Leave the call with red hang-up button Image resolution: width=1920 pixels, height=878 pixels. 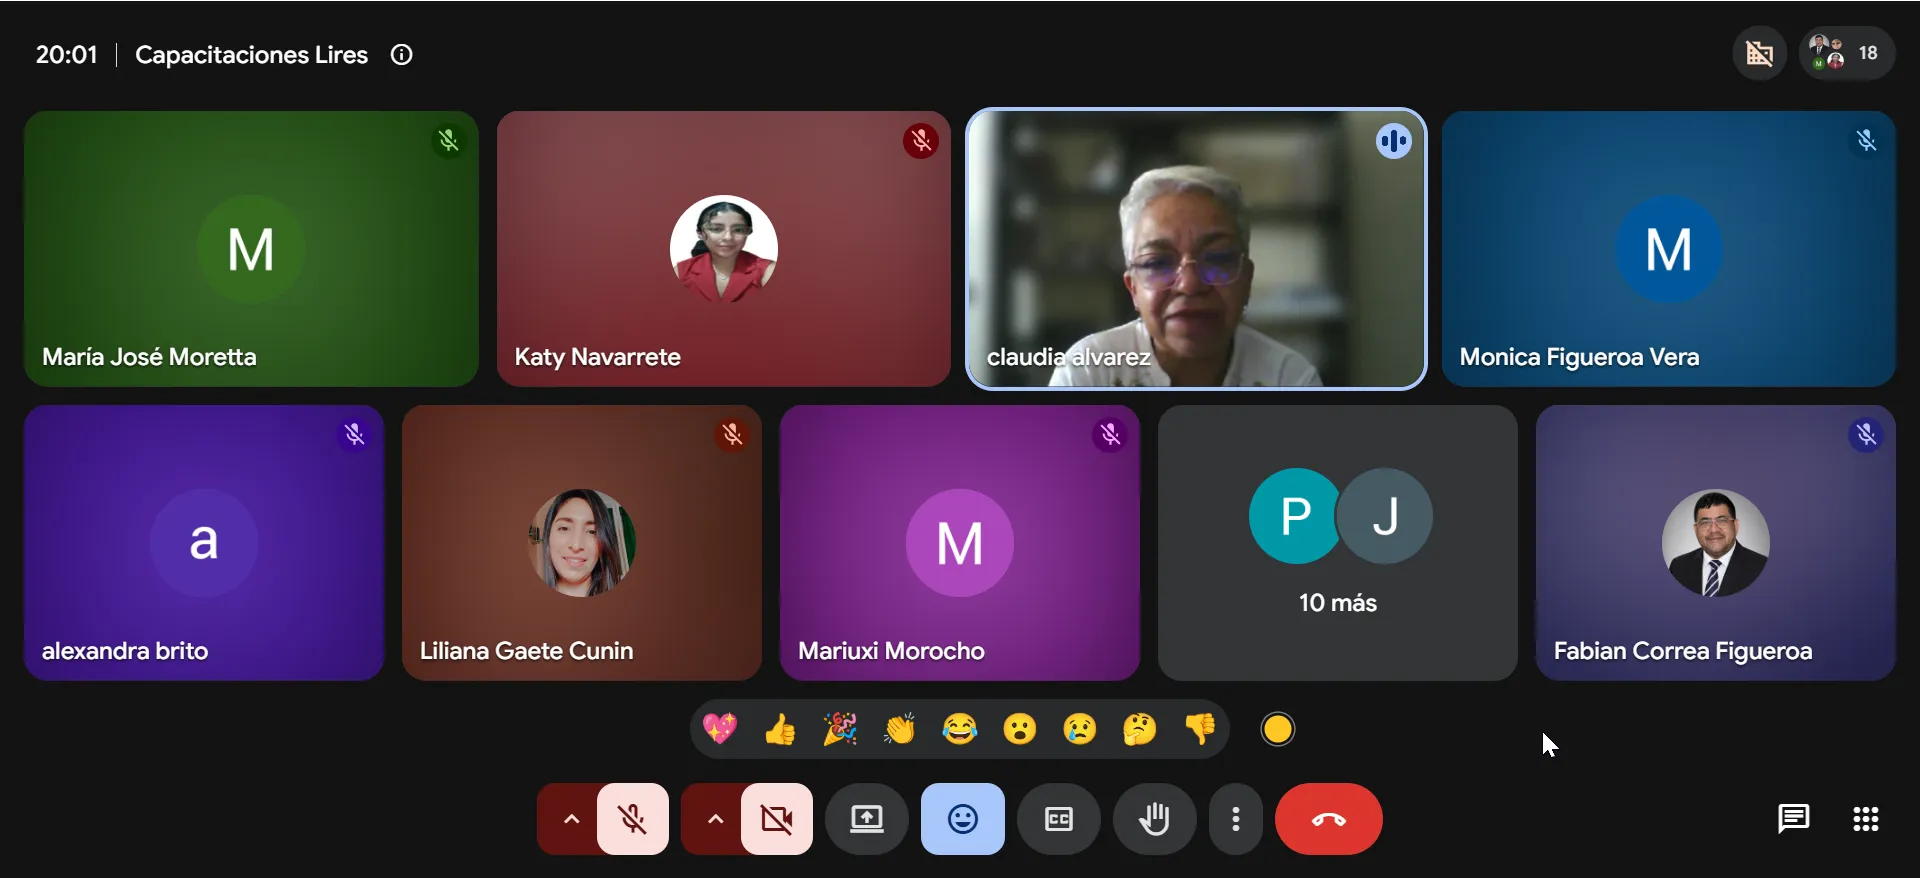tap(1329, 819)
